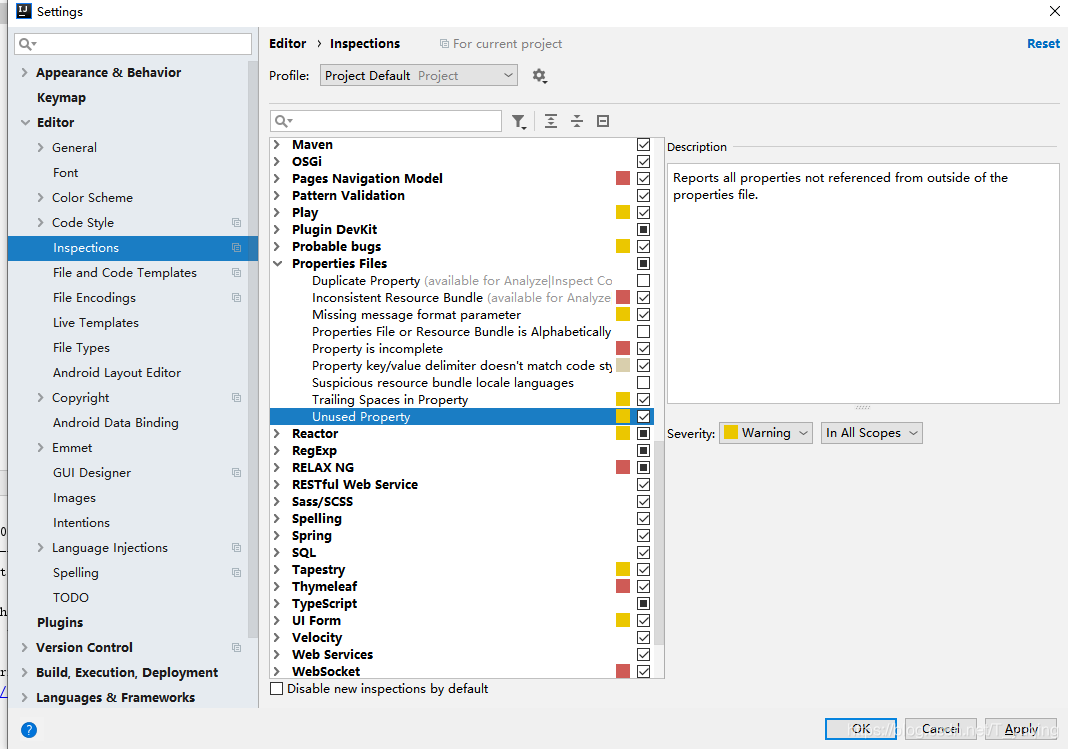Image resolution: width=1068 pixels, height=749 pixels.
Task: Open the In All Scopes dropdown
Action: point(872,433)
